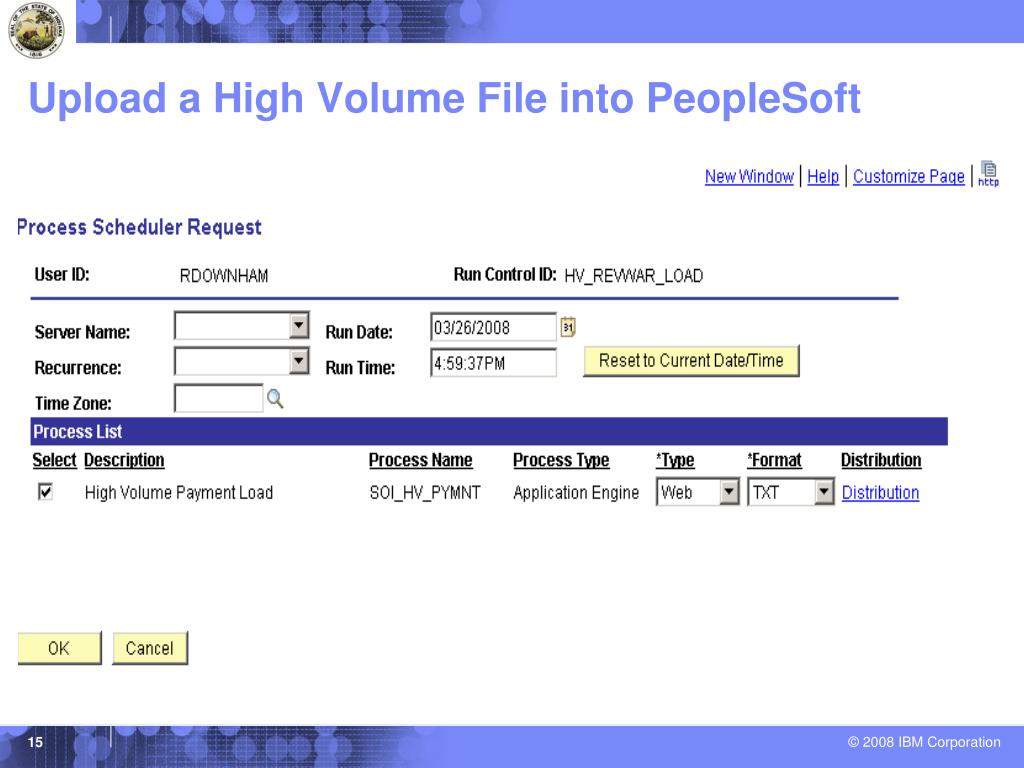This screenshot has width=1024, height=768.
Task: Click the OK button
Action: [59, 648]
